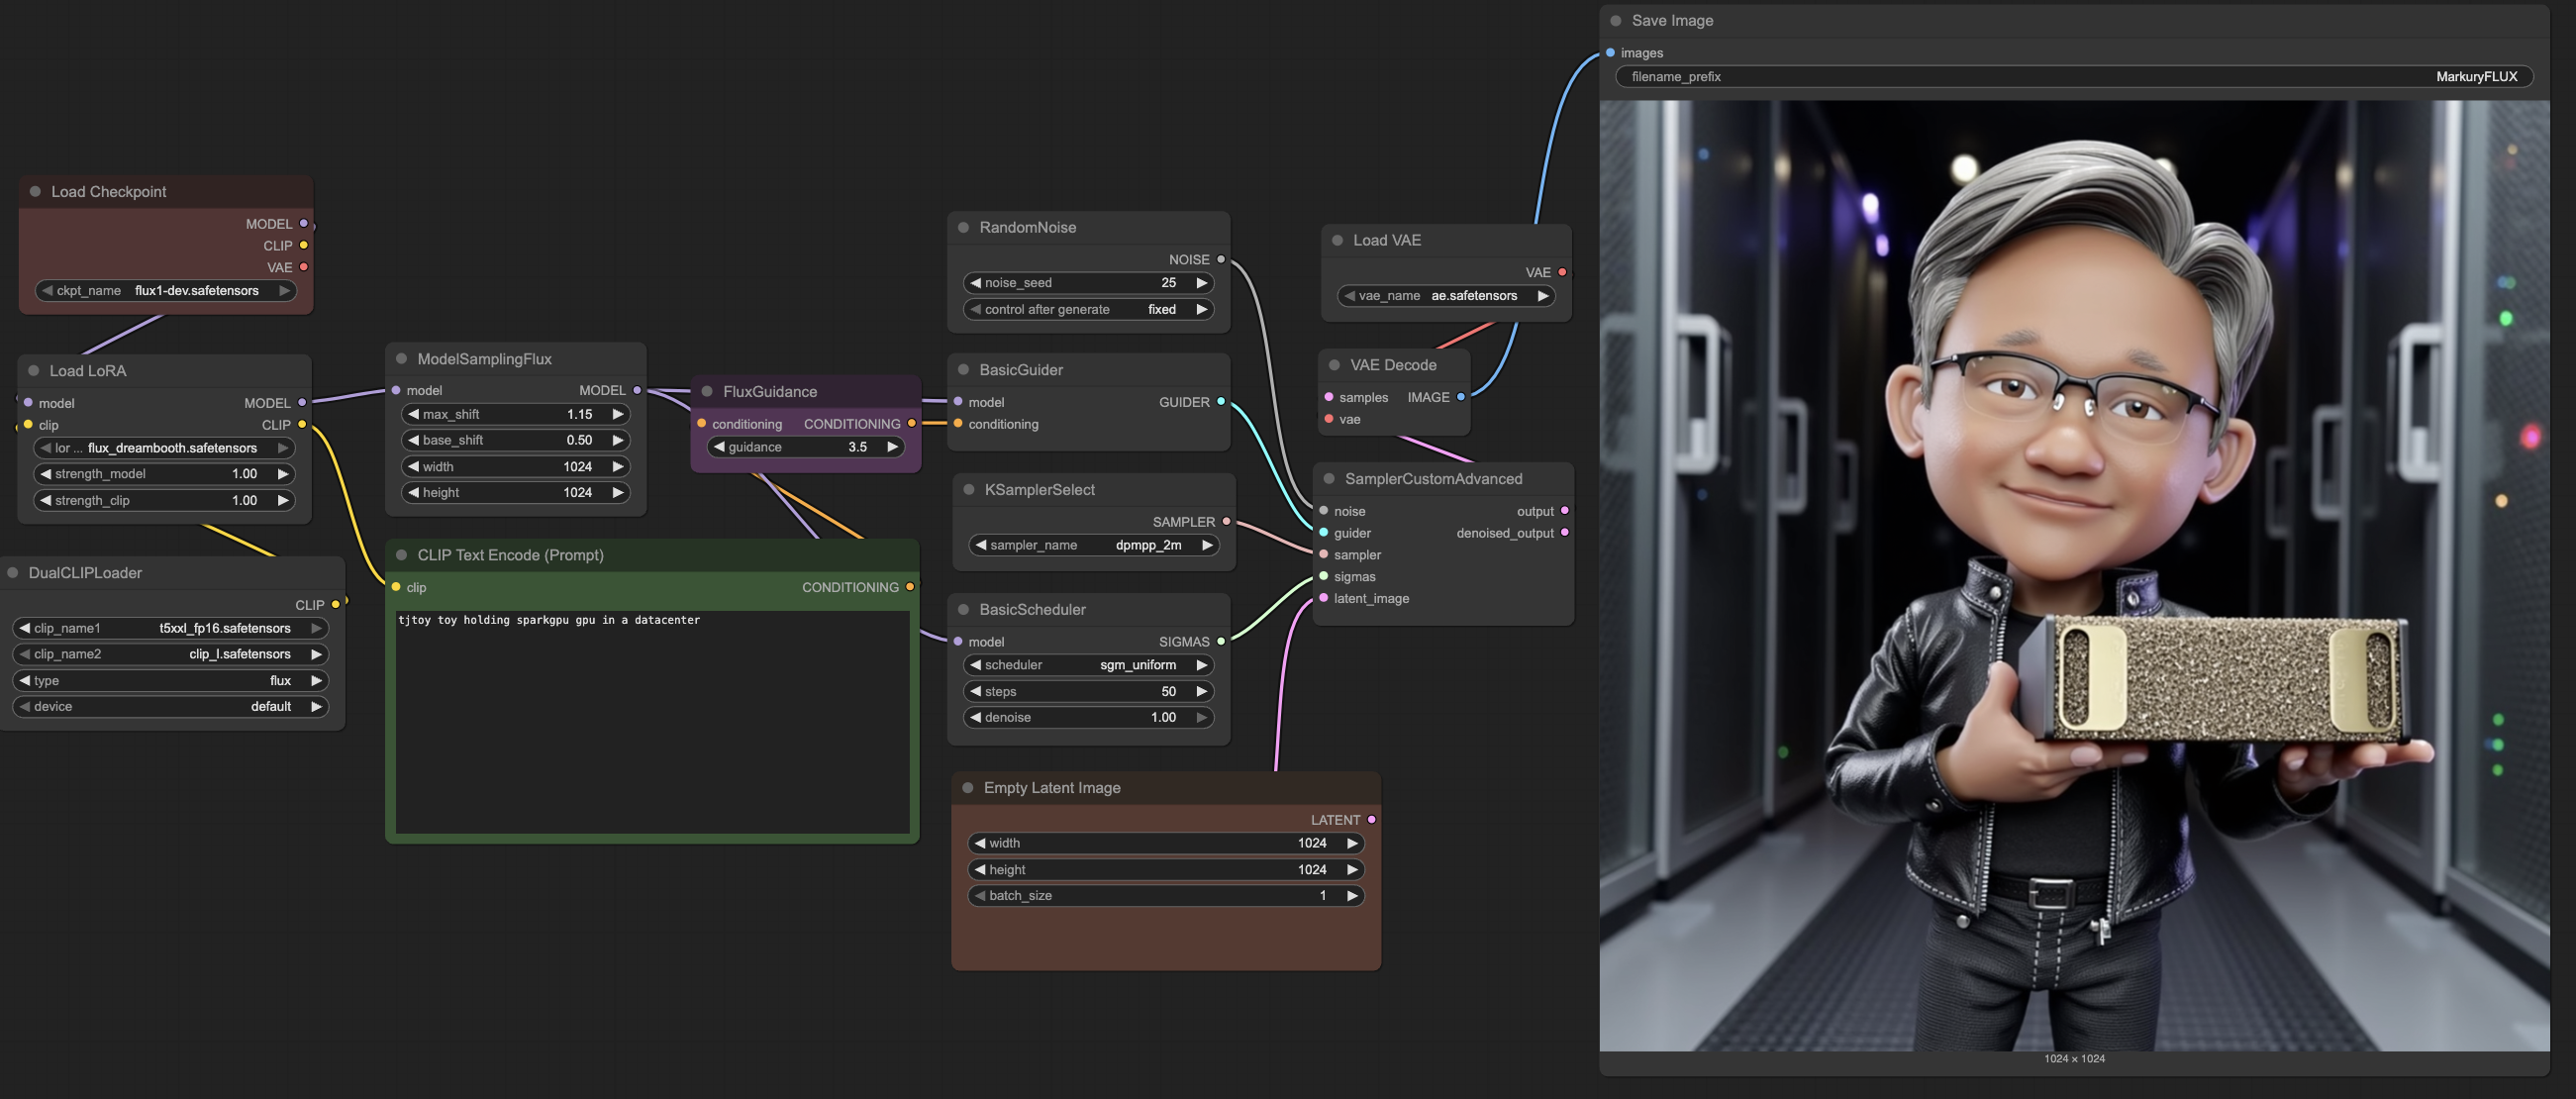Toggle collapse of the KSamplerSelect node
Image resolution: width=2576 pixels, height=1099 pixels.
pyautogui.click(x=968, y=489)
